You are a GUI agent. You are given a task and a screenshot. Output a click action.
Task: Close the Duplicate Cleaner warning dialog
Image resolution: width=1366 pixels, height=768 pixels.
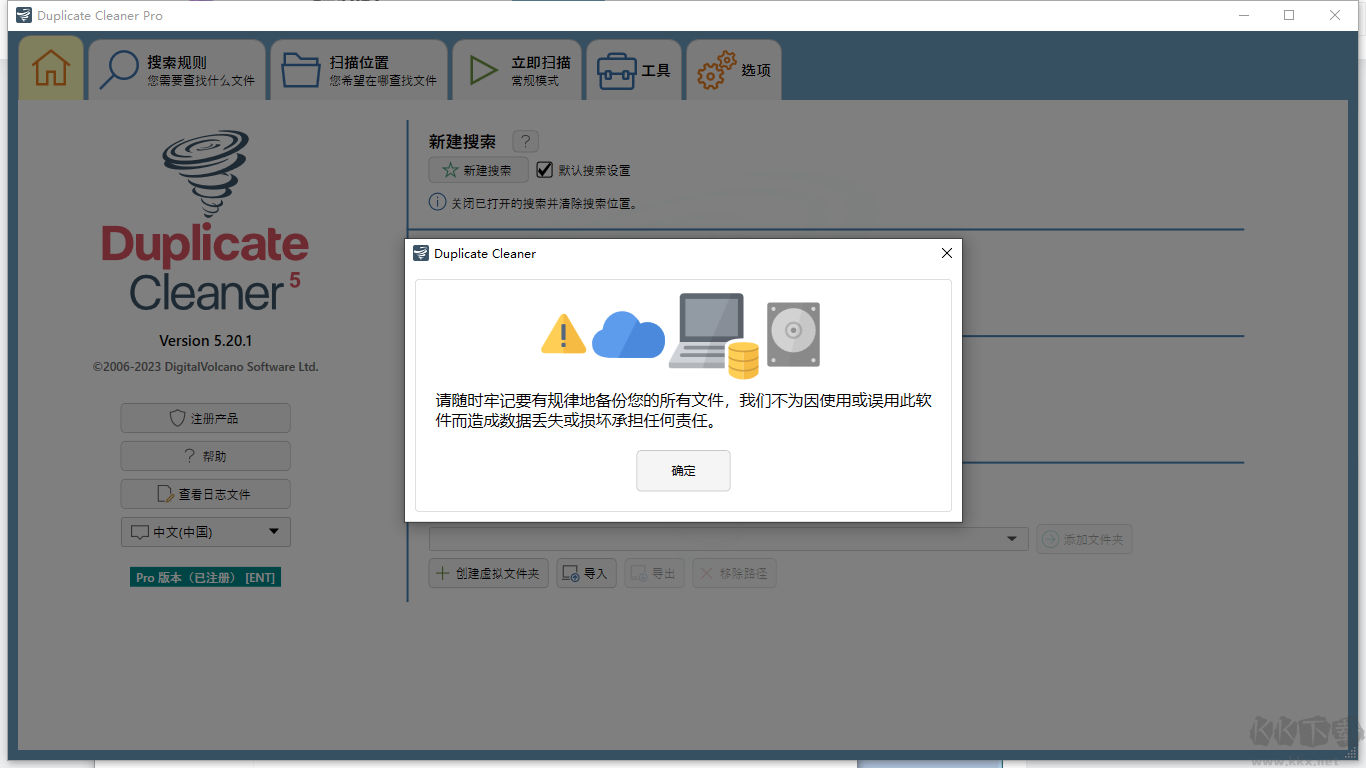pyautogui.click(x=947, y=253)
